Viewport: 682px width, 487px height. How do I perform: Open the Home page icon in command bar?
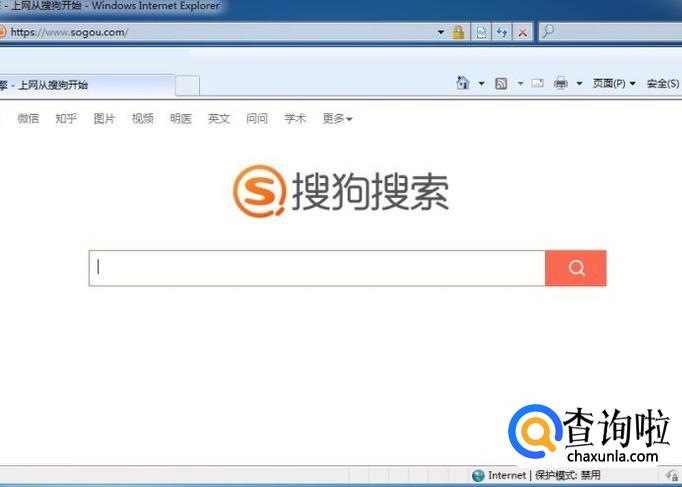463,82
